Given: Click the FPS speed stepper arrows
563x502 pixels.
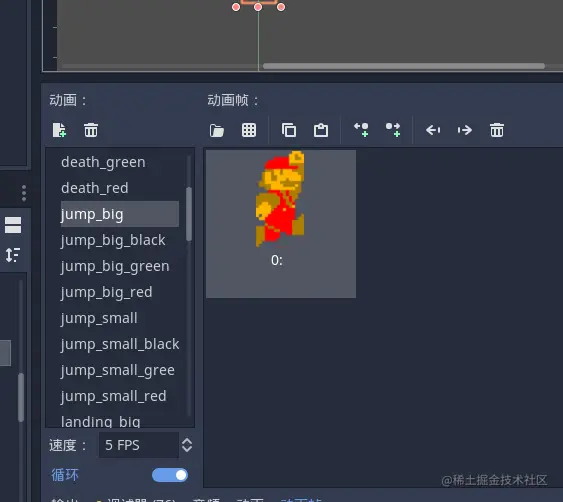Looking at the screenshot, I should click(187, 445).
